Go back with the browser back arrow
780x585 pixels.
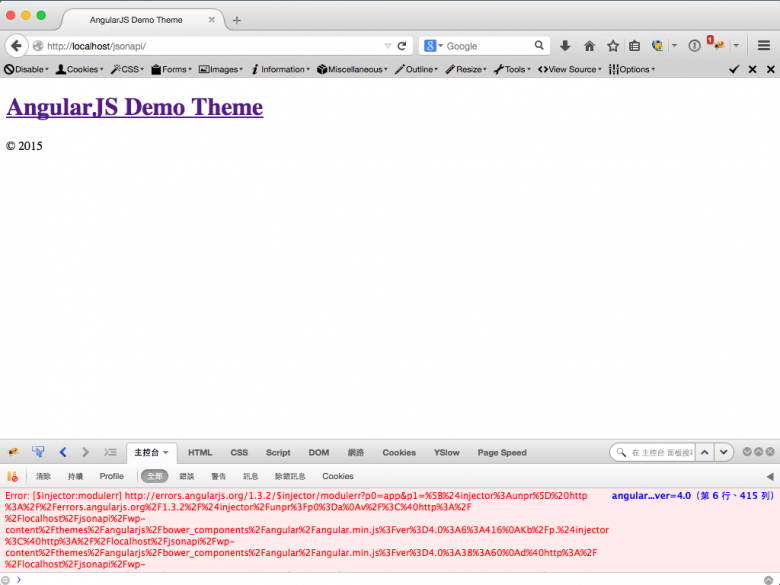pos(16,46)
